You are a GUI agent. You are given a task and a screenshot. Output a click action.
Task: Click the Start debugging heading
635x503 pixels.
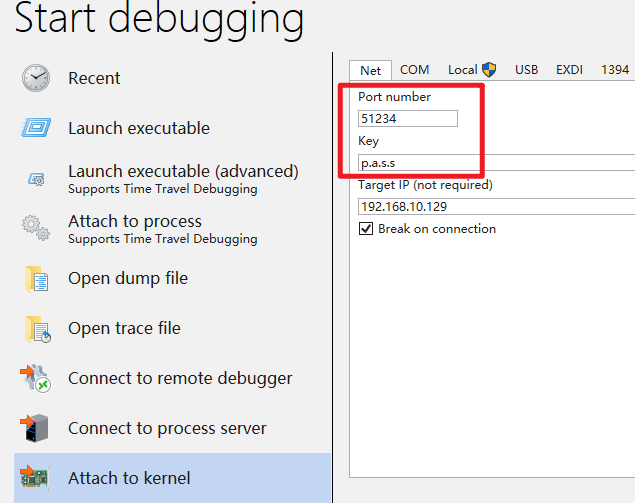159,20
